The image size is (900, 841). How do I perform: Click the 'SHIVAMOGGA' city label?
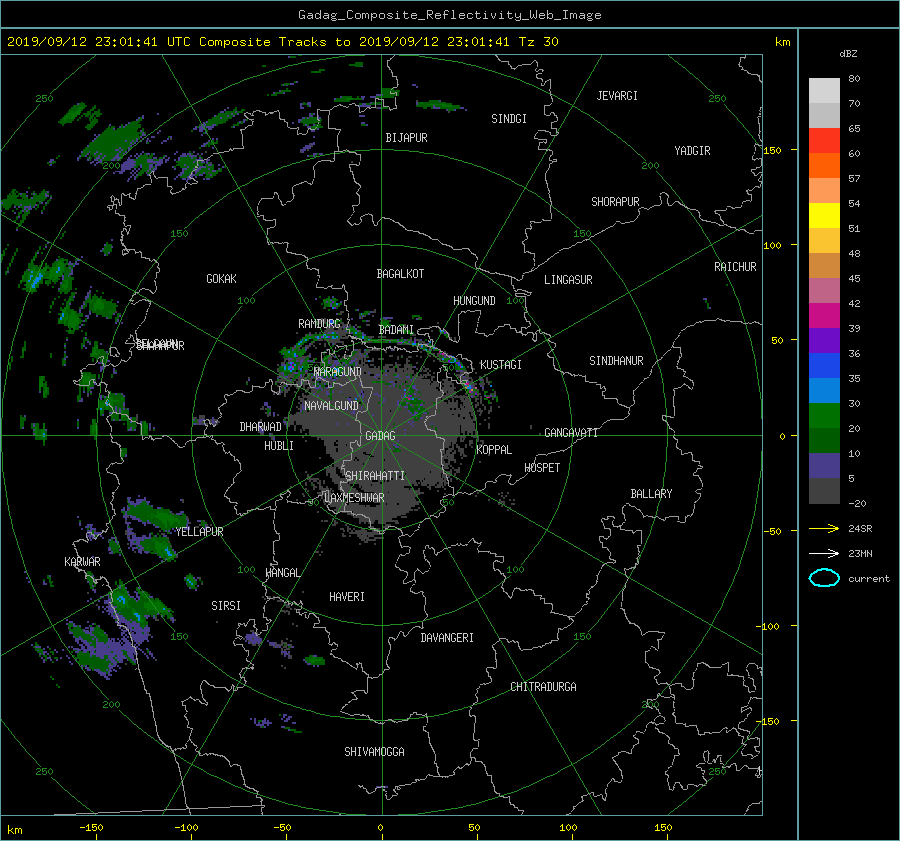(x=374, y=752)
